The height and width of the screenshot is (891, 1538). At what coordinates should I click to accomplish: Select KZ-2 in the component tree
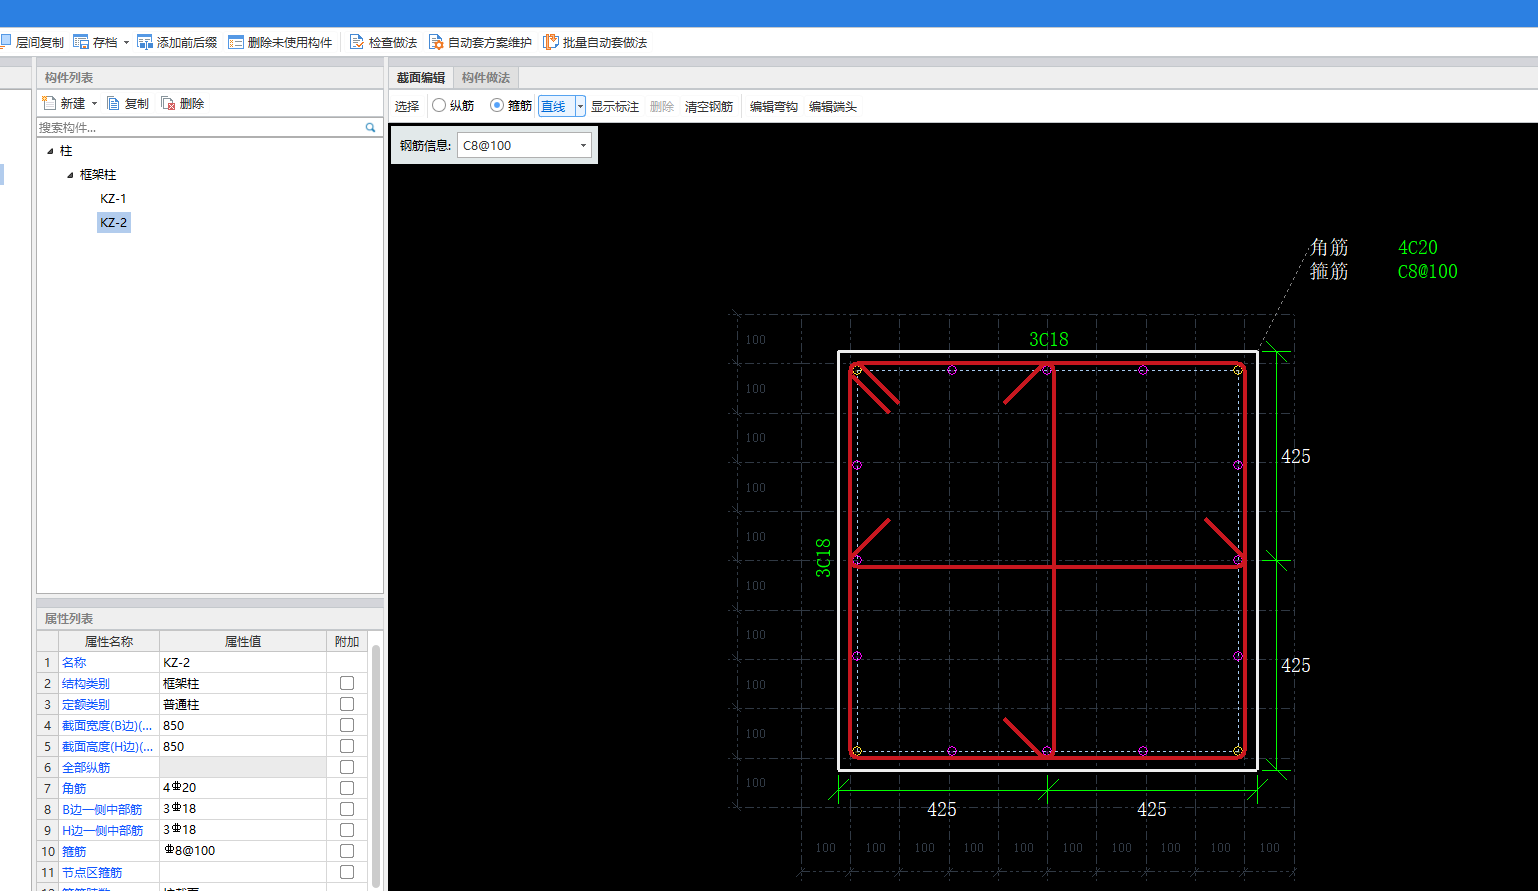coord(113,222)
